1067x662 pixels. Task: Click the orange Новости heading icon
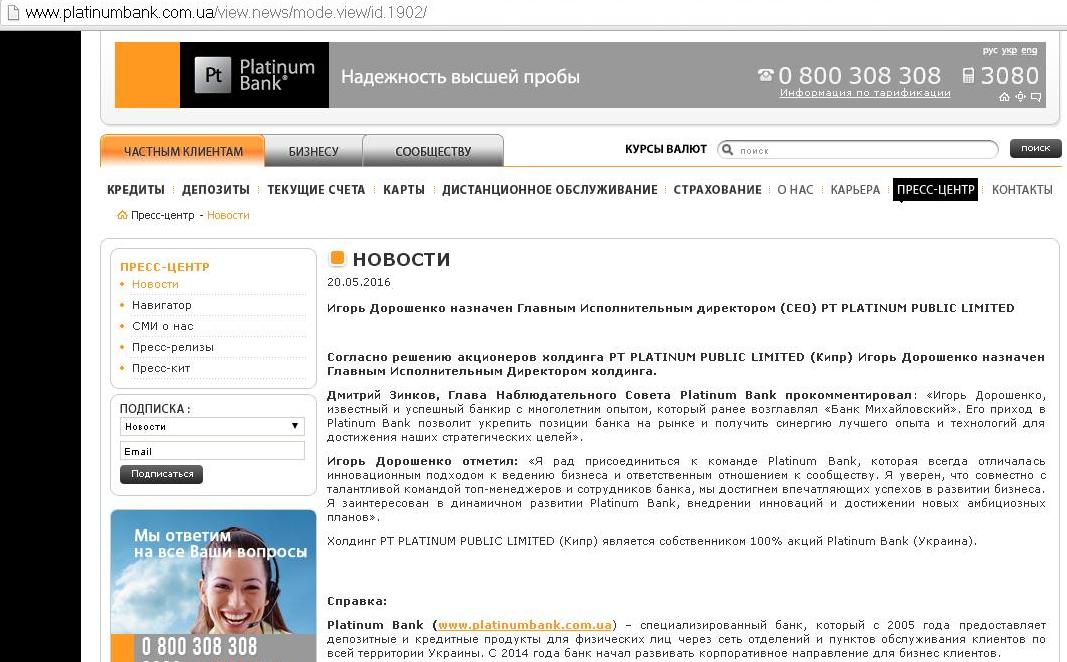pos(337,259)
